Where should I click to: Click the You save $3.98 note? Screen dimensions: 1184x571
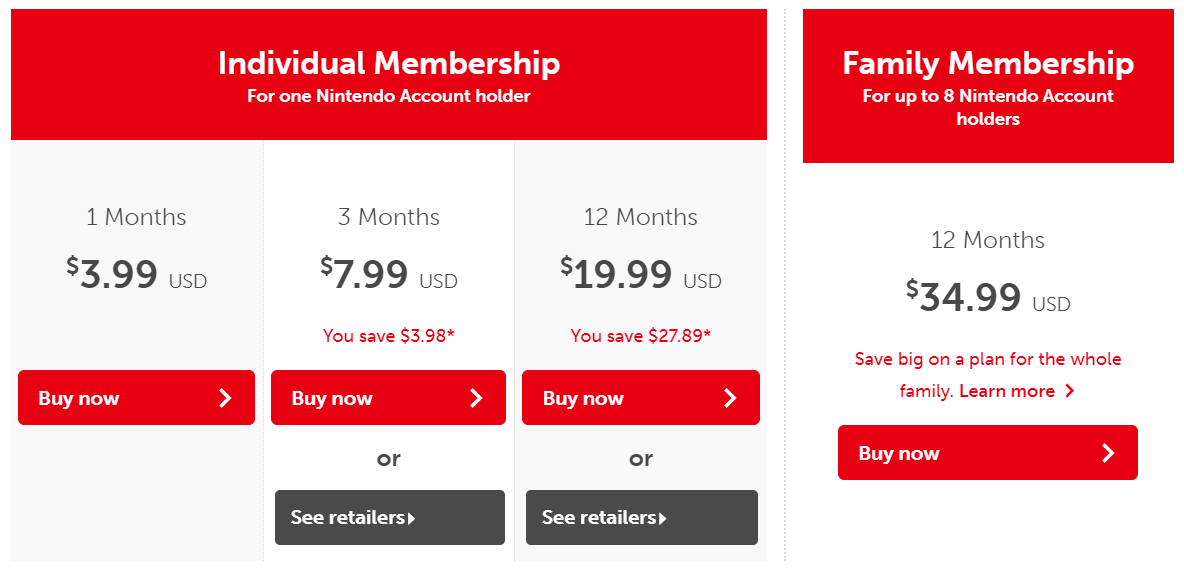click(389, 336)
